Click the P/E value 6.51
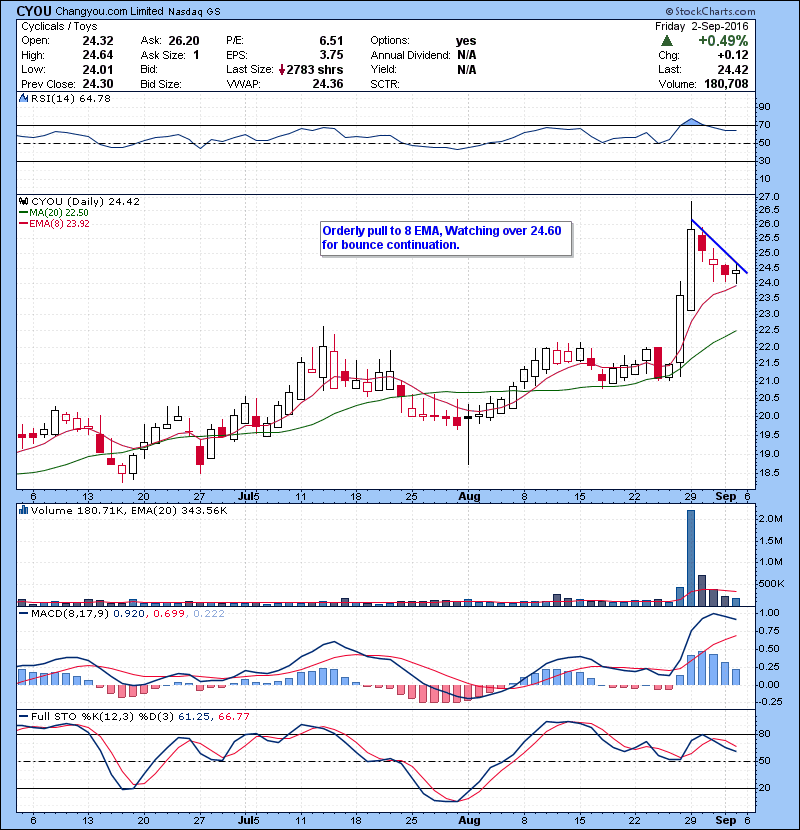The height and width of the screenshot is (830, 800). pyautogui.click(x=331, y=41)
